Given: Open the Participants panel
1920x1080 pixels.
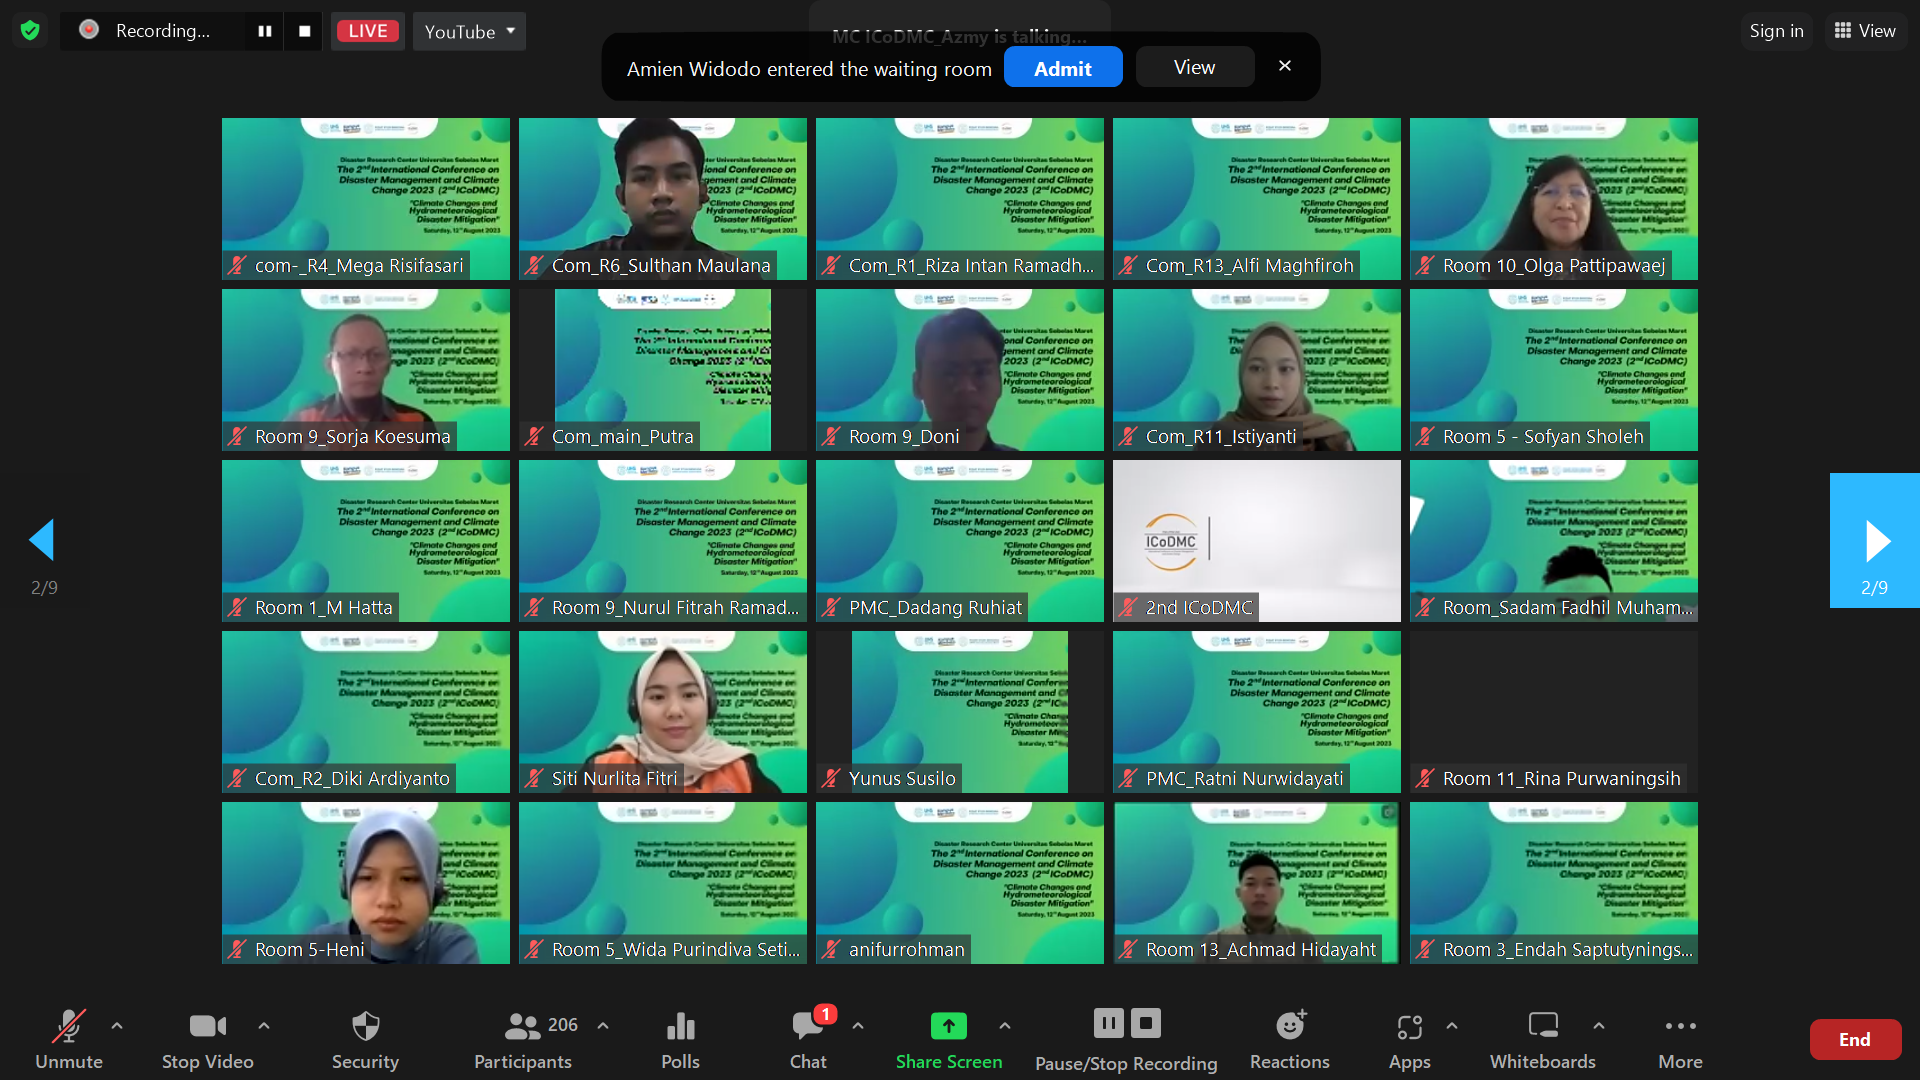Looking at the screenshot, I should [x=523, y=1040].
